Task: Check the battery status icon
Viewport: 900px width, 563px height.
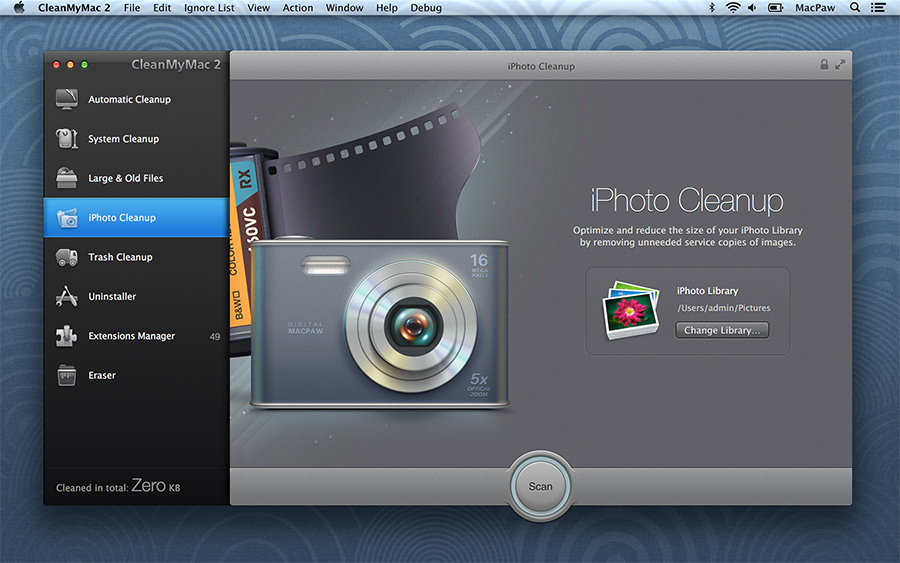Action: (775, 7)
